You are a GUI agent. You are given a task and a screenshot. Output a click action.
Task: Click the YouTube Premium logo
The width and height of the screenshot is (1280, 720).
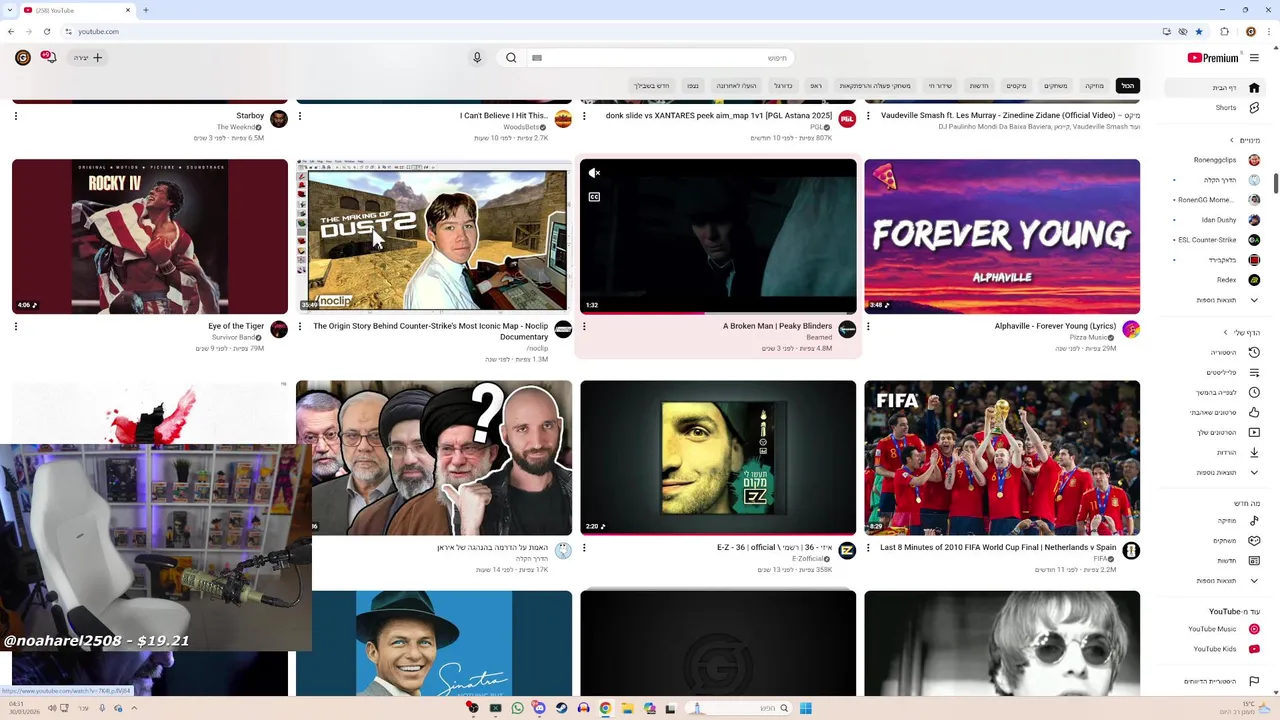tap(1213, 58)
